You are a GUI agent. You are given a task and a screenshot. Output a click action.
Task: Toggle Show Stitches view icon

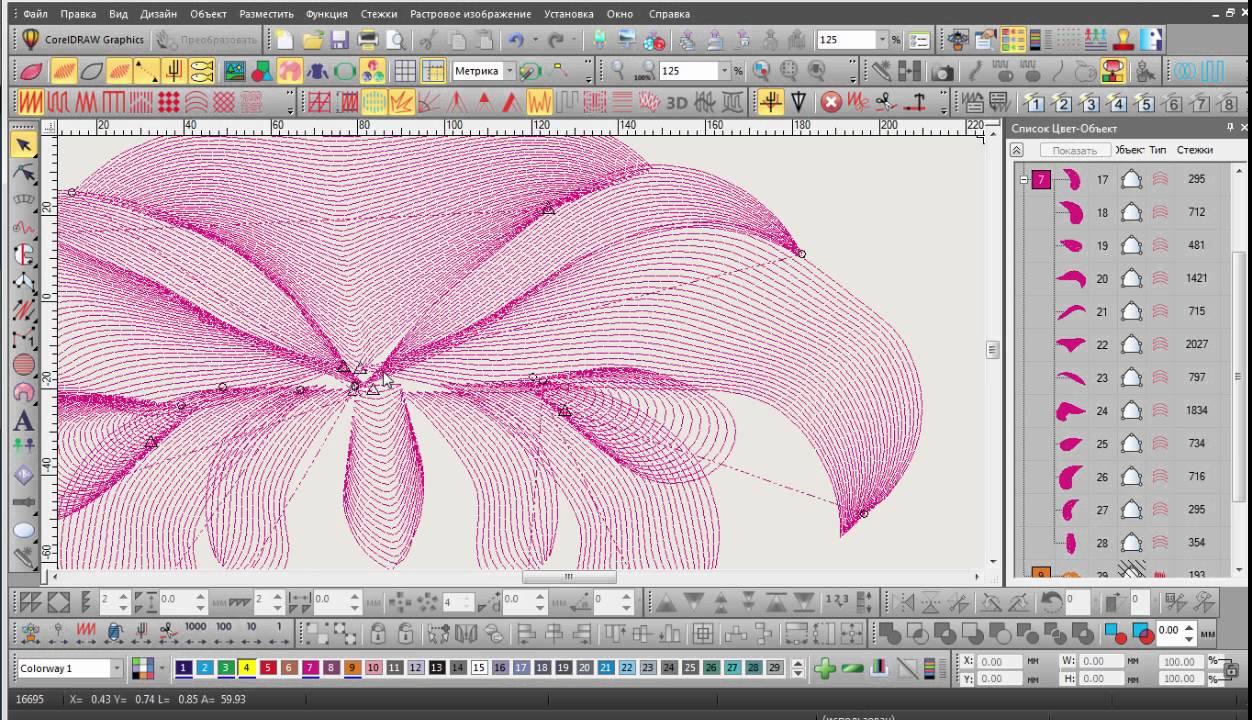(x=65, y=72)
